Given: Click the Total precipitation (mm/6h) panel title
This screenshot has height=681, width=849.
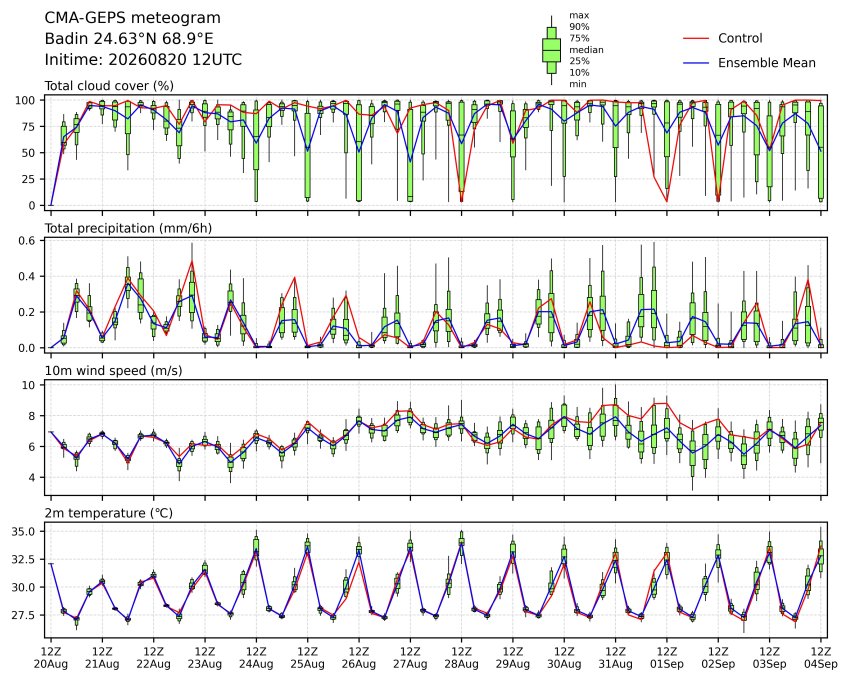Looking at the screenshot, I should pyautogui.click(x=128, y=228).
